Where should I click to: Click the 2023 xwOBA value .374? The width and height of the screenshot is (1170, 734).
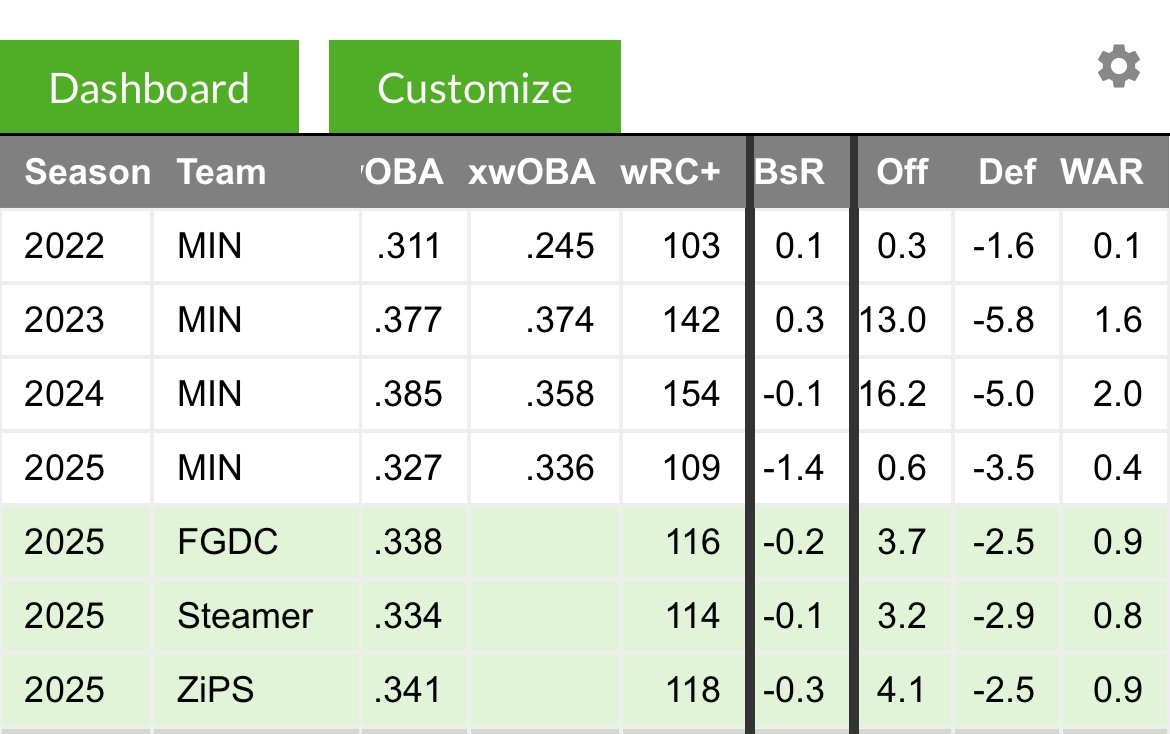coord(560,320)
